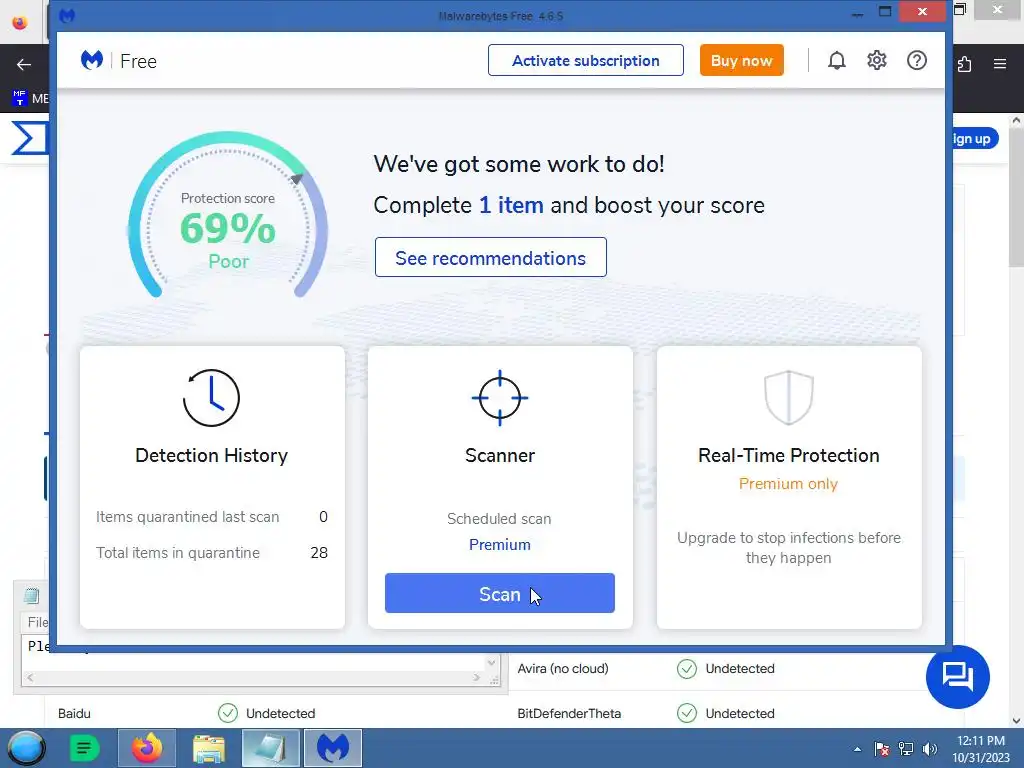Click Activate subscription button
This screenshot has height=768, width=1024.
586,60
